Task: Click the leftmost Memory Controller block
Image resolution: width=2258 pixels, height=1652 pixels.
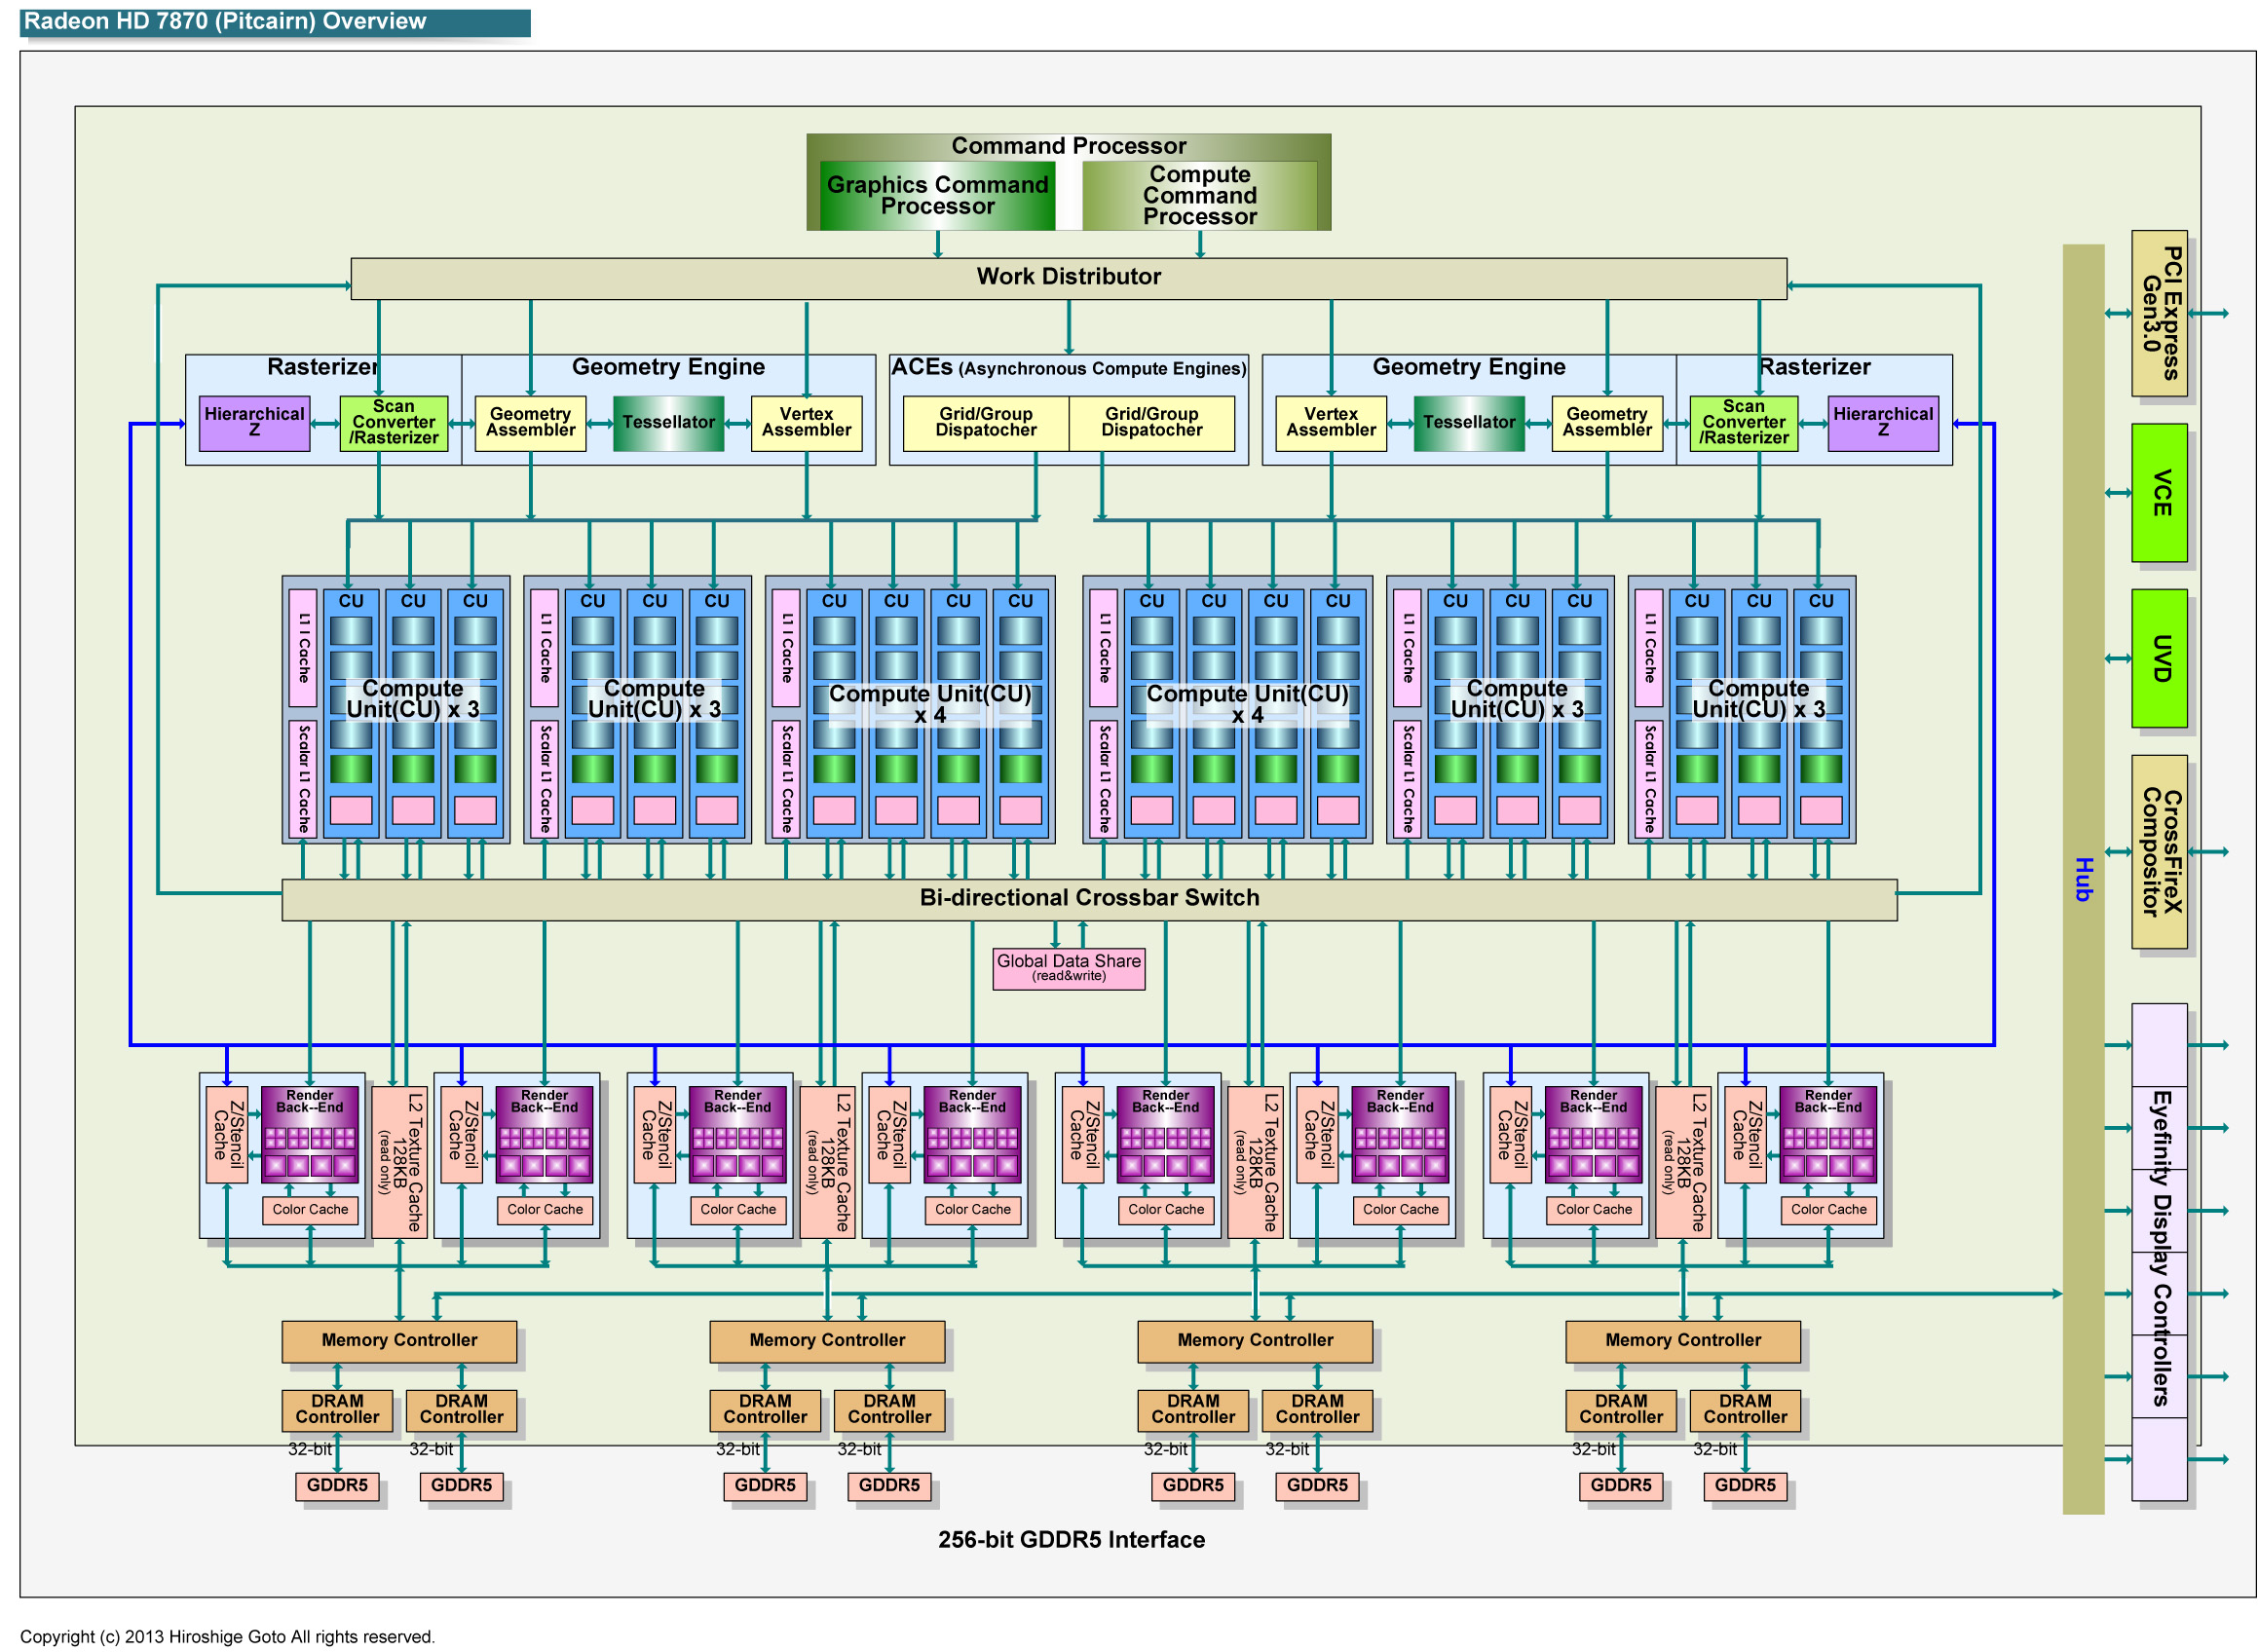Action: coord(398,1340)
